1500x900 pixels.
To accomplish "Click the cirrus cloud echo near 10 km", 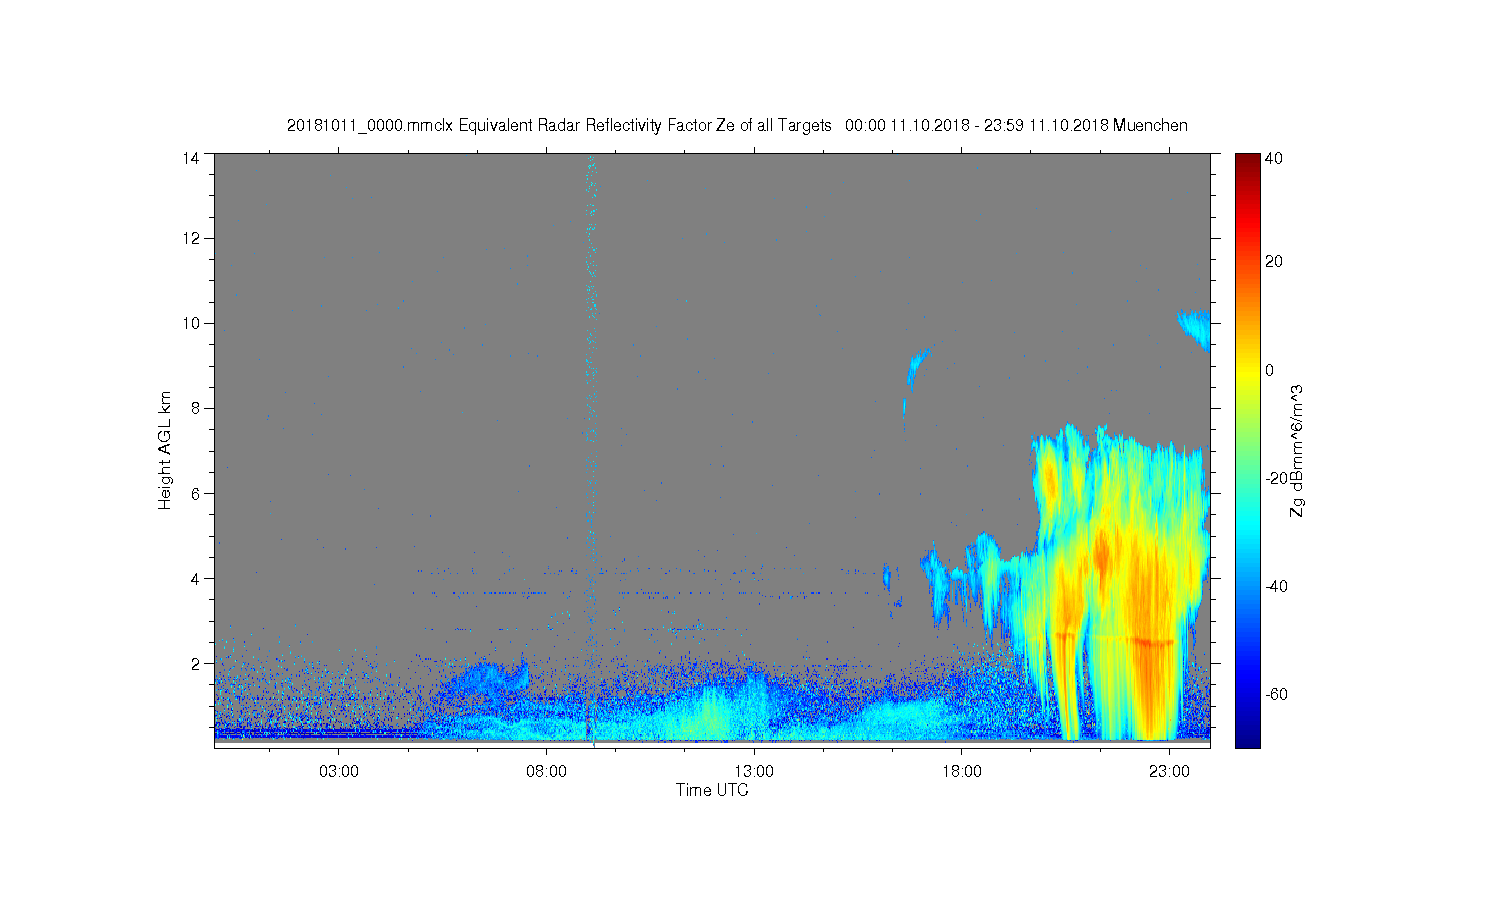I will [x=1194, y=328].
